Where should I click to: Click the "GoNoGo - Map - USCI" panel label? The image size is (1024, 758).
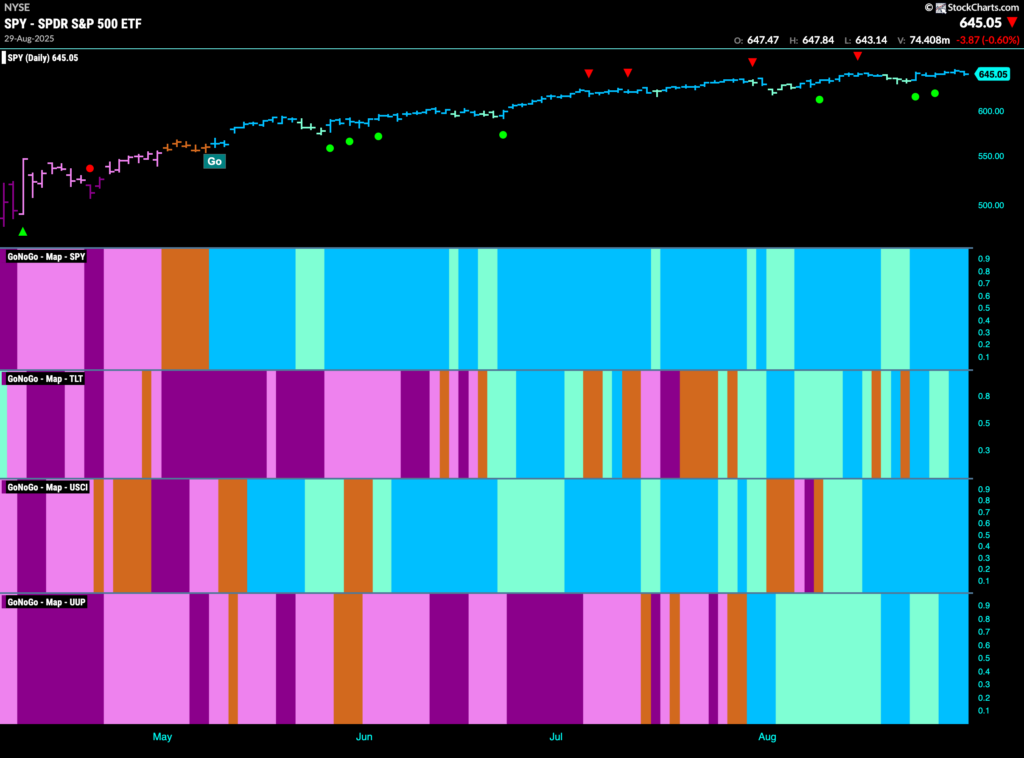click(x=47, y=487)
